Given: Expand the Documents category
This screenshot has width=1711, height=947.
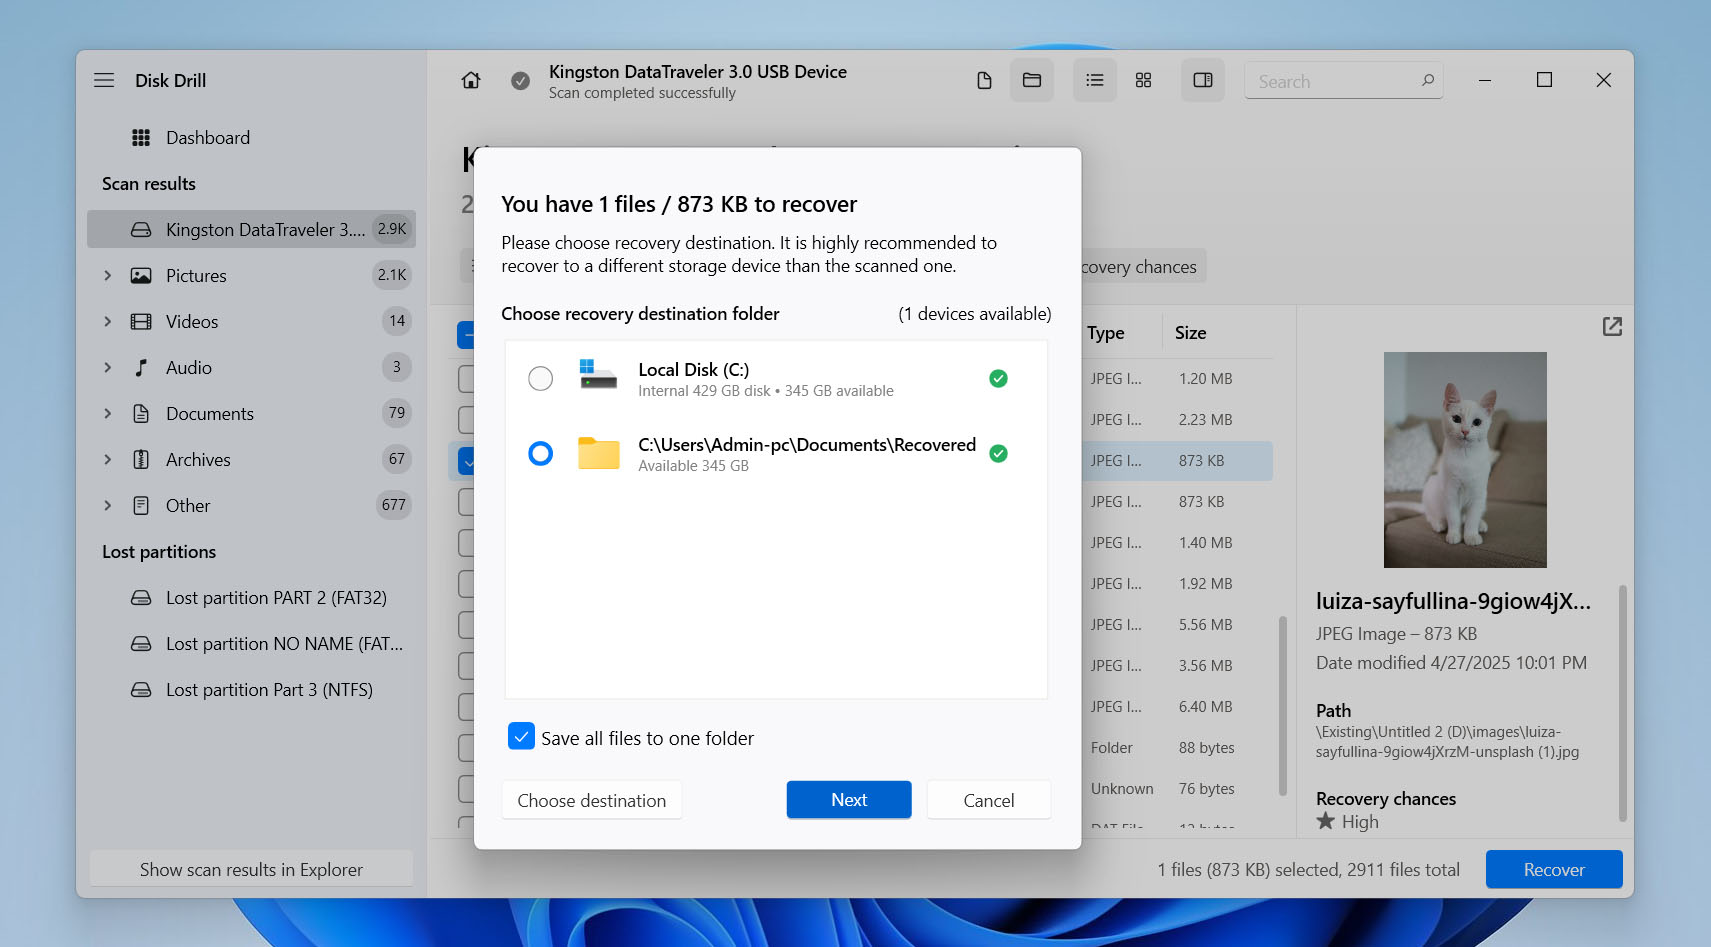Looking at the screenshot, I should pyautogui.click(x=108, y=414).
